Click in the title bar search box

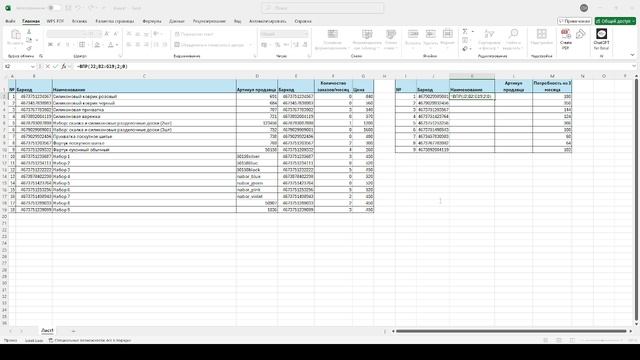pos(322,8)
